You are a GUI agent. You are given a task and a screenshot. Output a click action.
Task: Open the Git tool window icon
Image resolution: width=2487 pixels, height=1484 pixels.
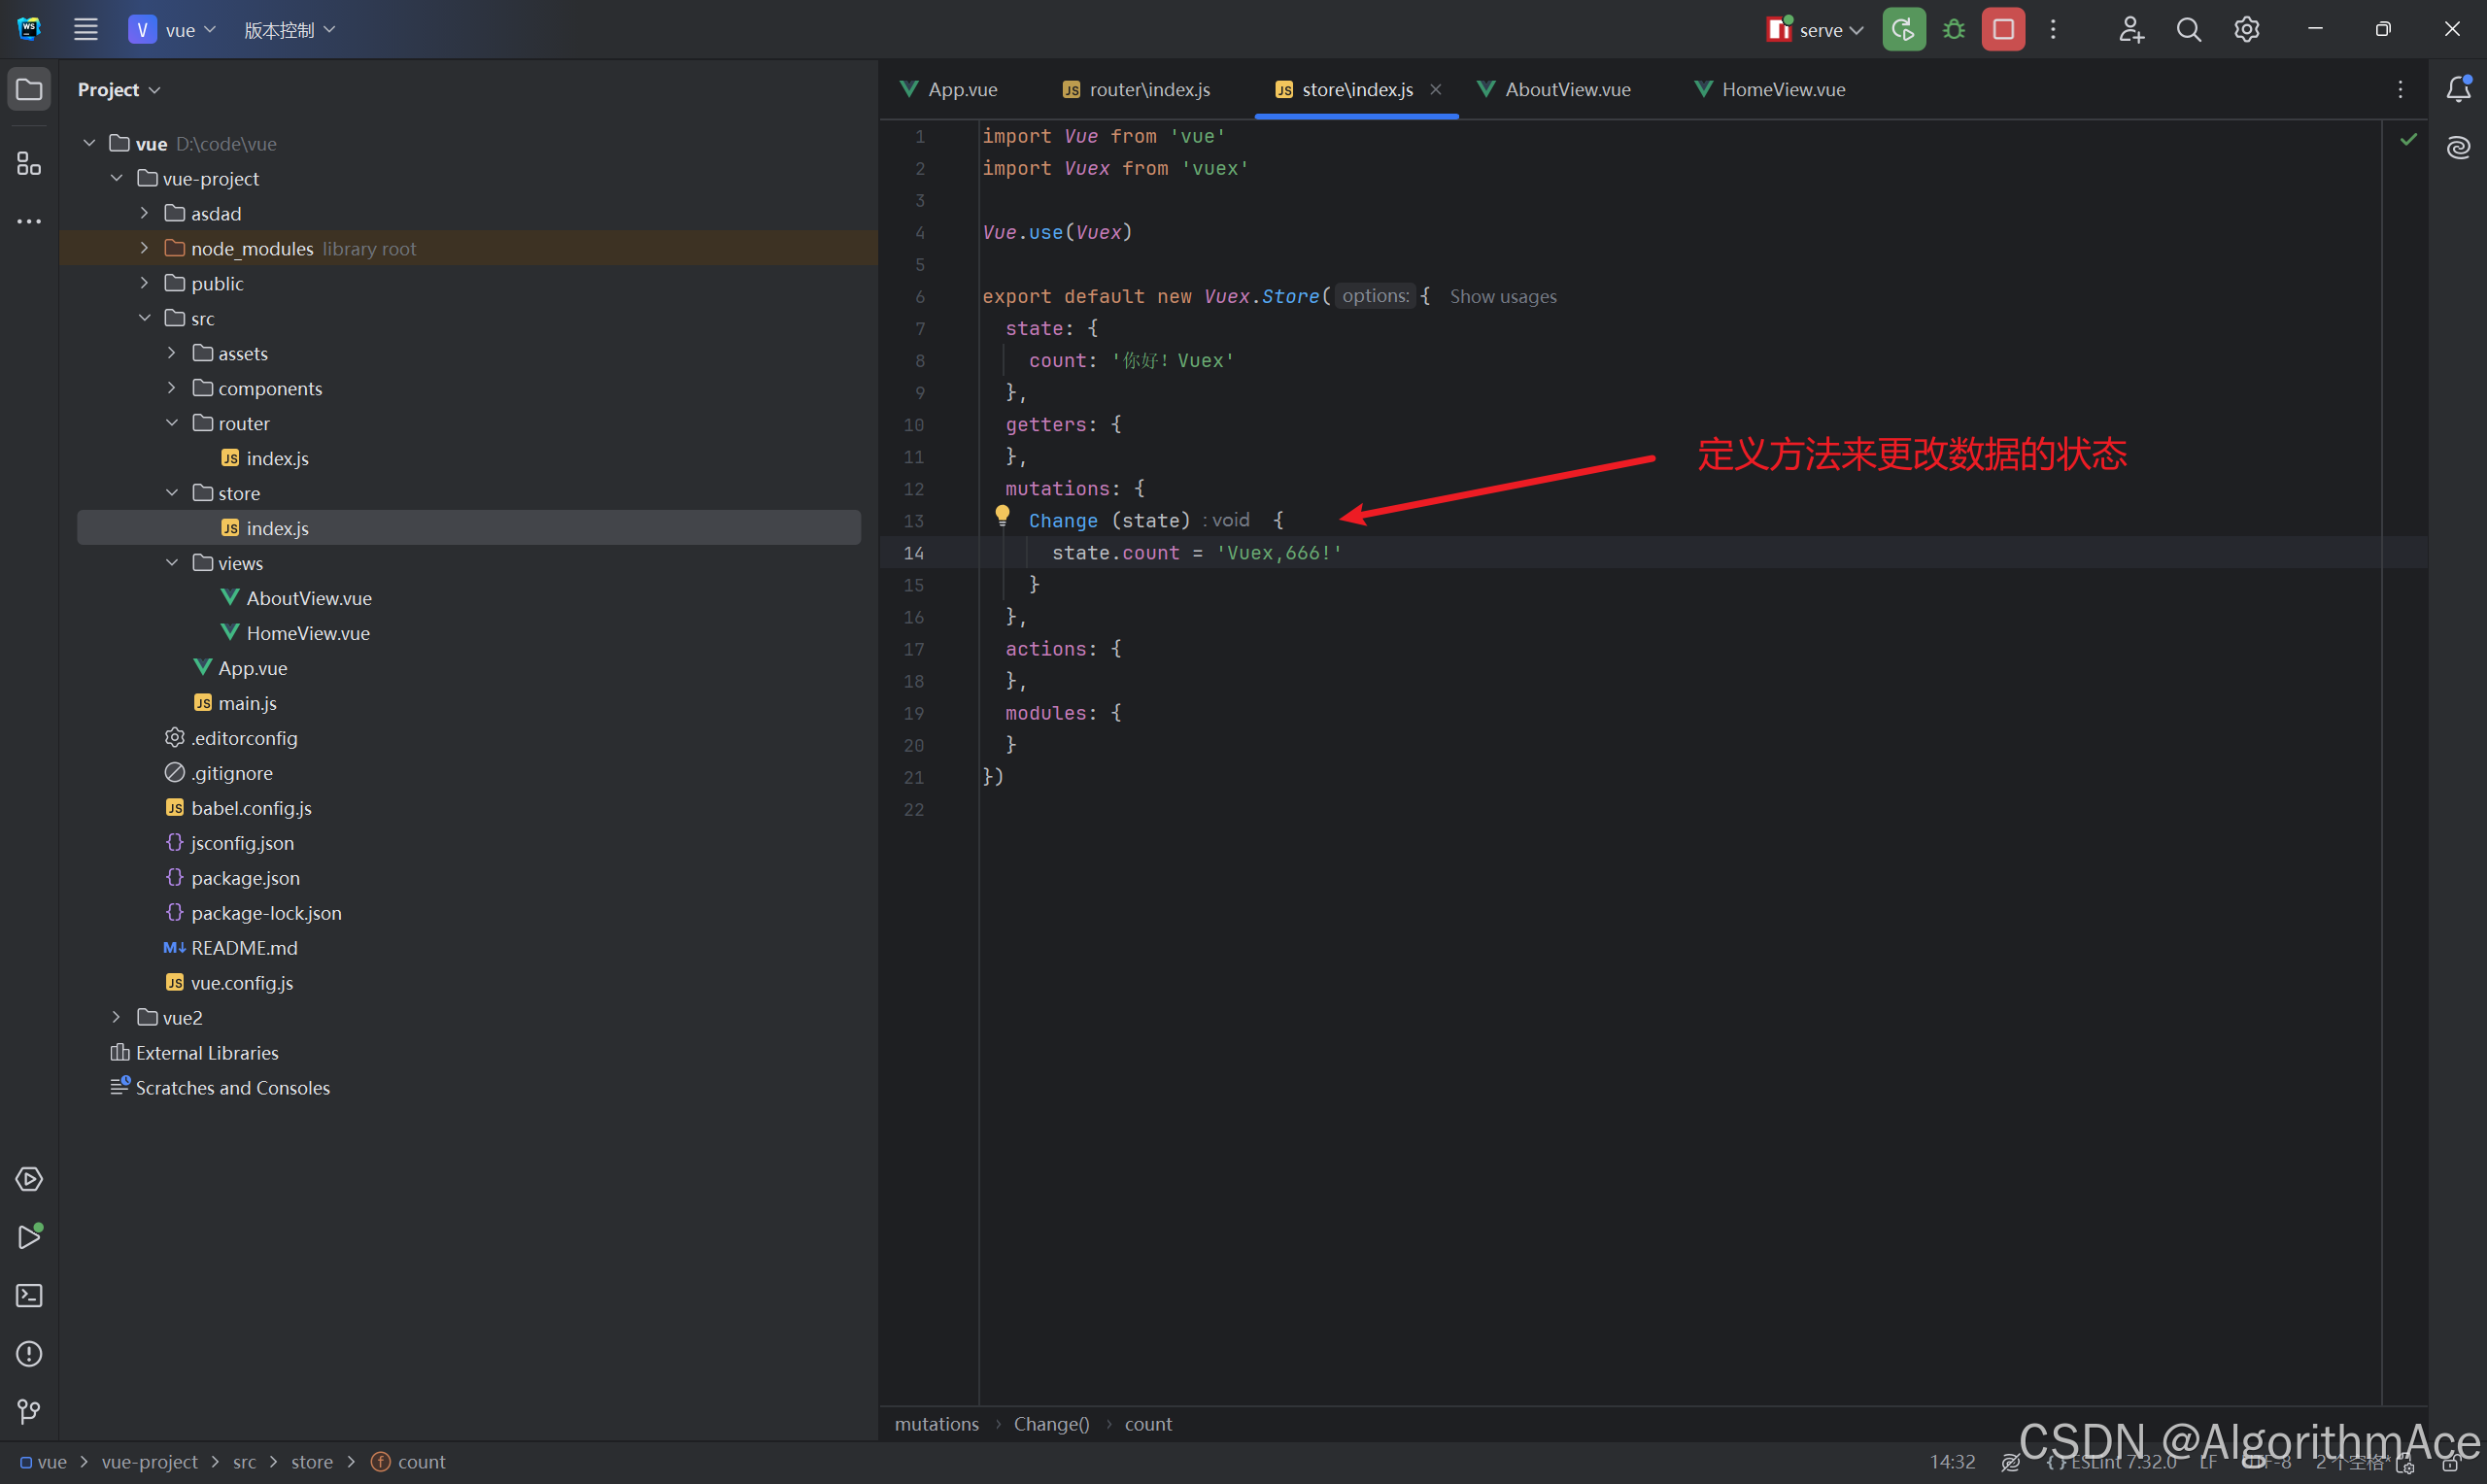pyautogui.click(x=29, y=1412)
